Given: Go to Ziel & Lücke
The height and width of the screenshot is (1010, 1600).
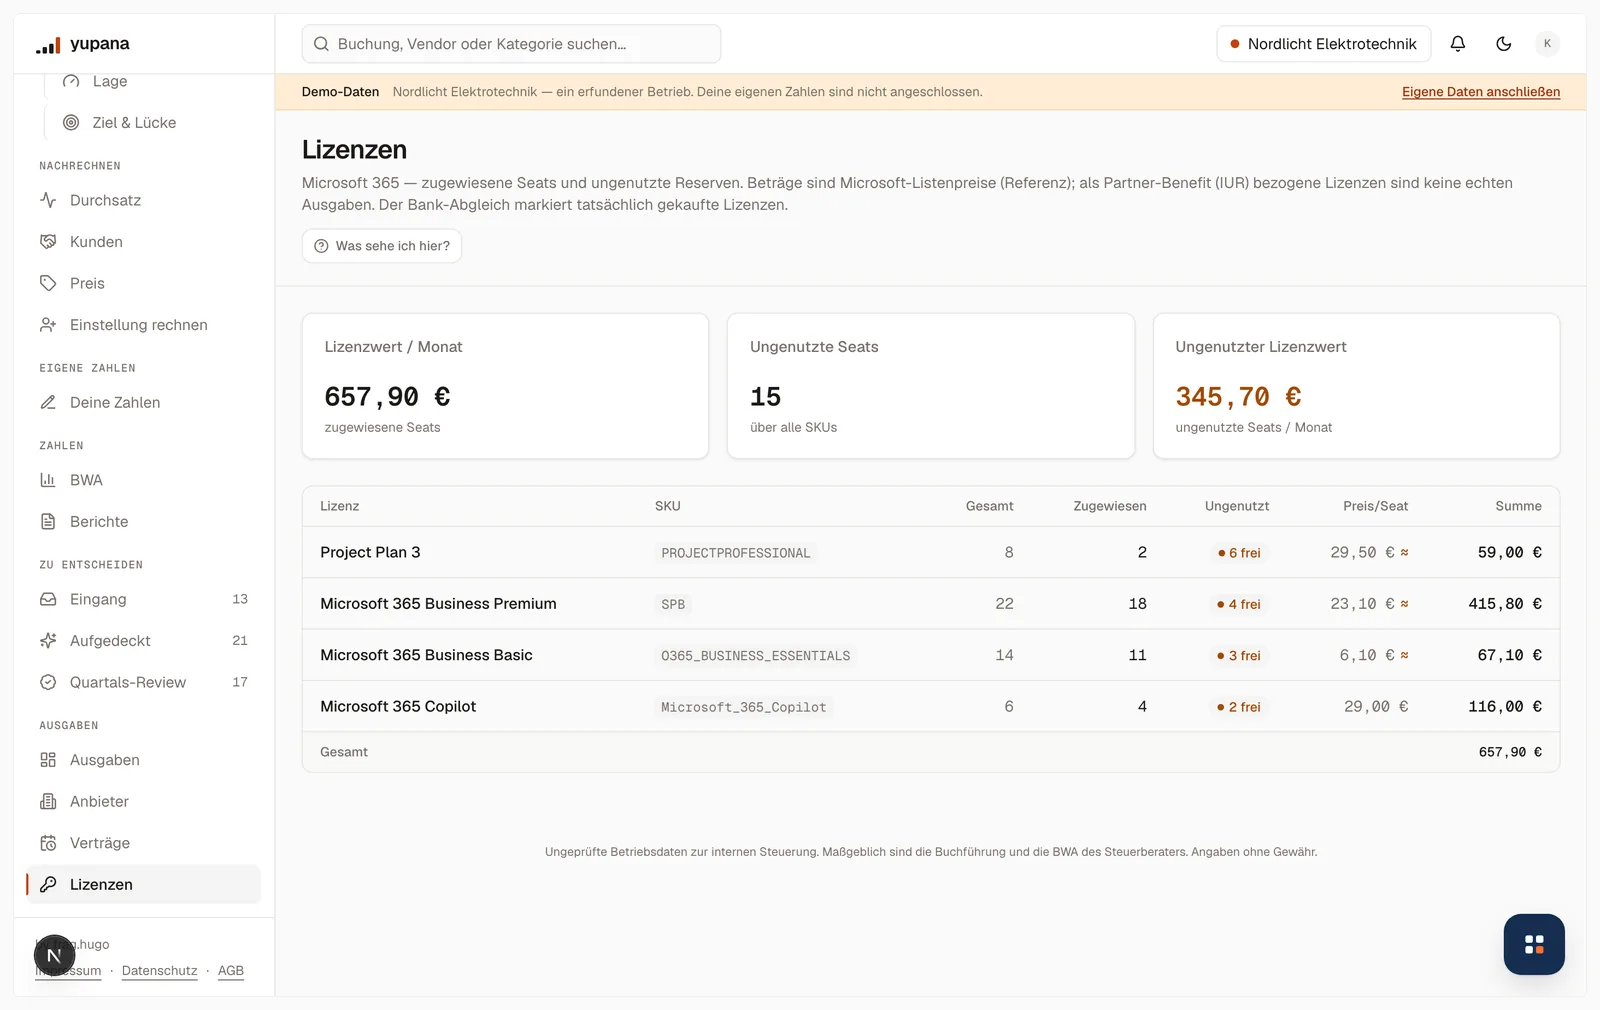Looking at the screenshot, I should (134, 123).
